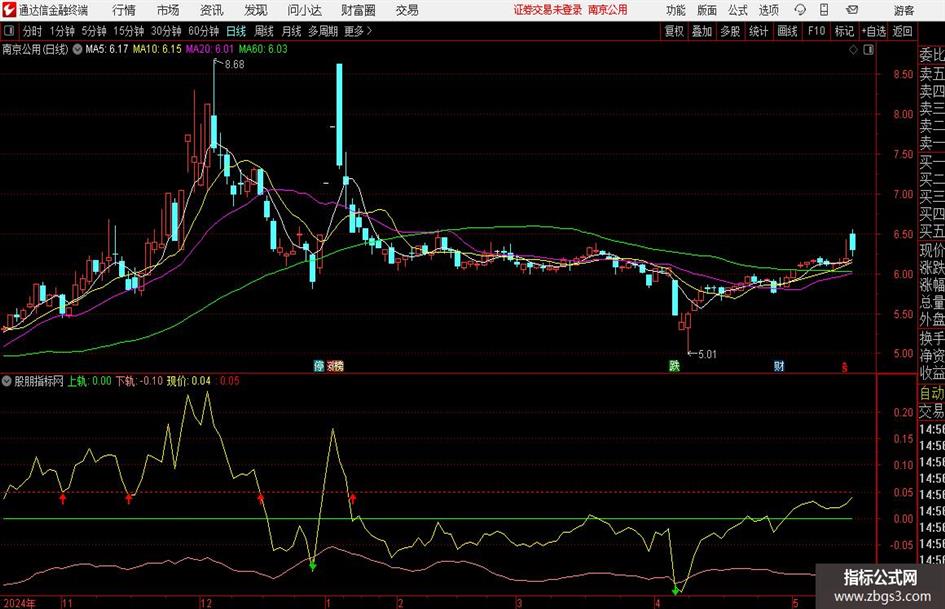This screenshot has height=609, width=945.
Task: Open the 画线 drawing tools
Action: [x=787, y=31]
